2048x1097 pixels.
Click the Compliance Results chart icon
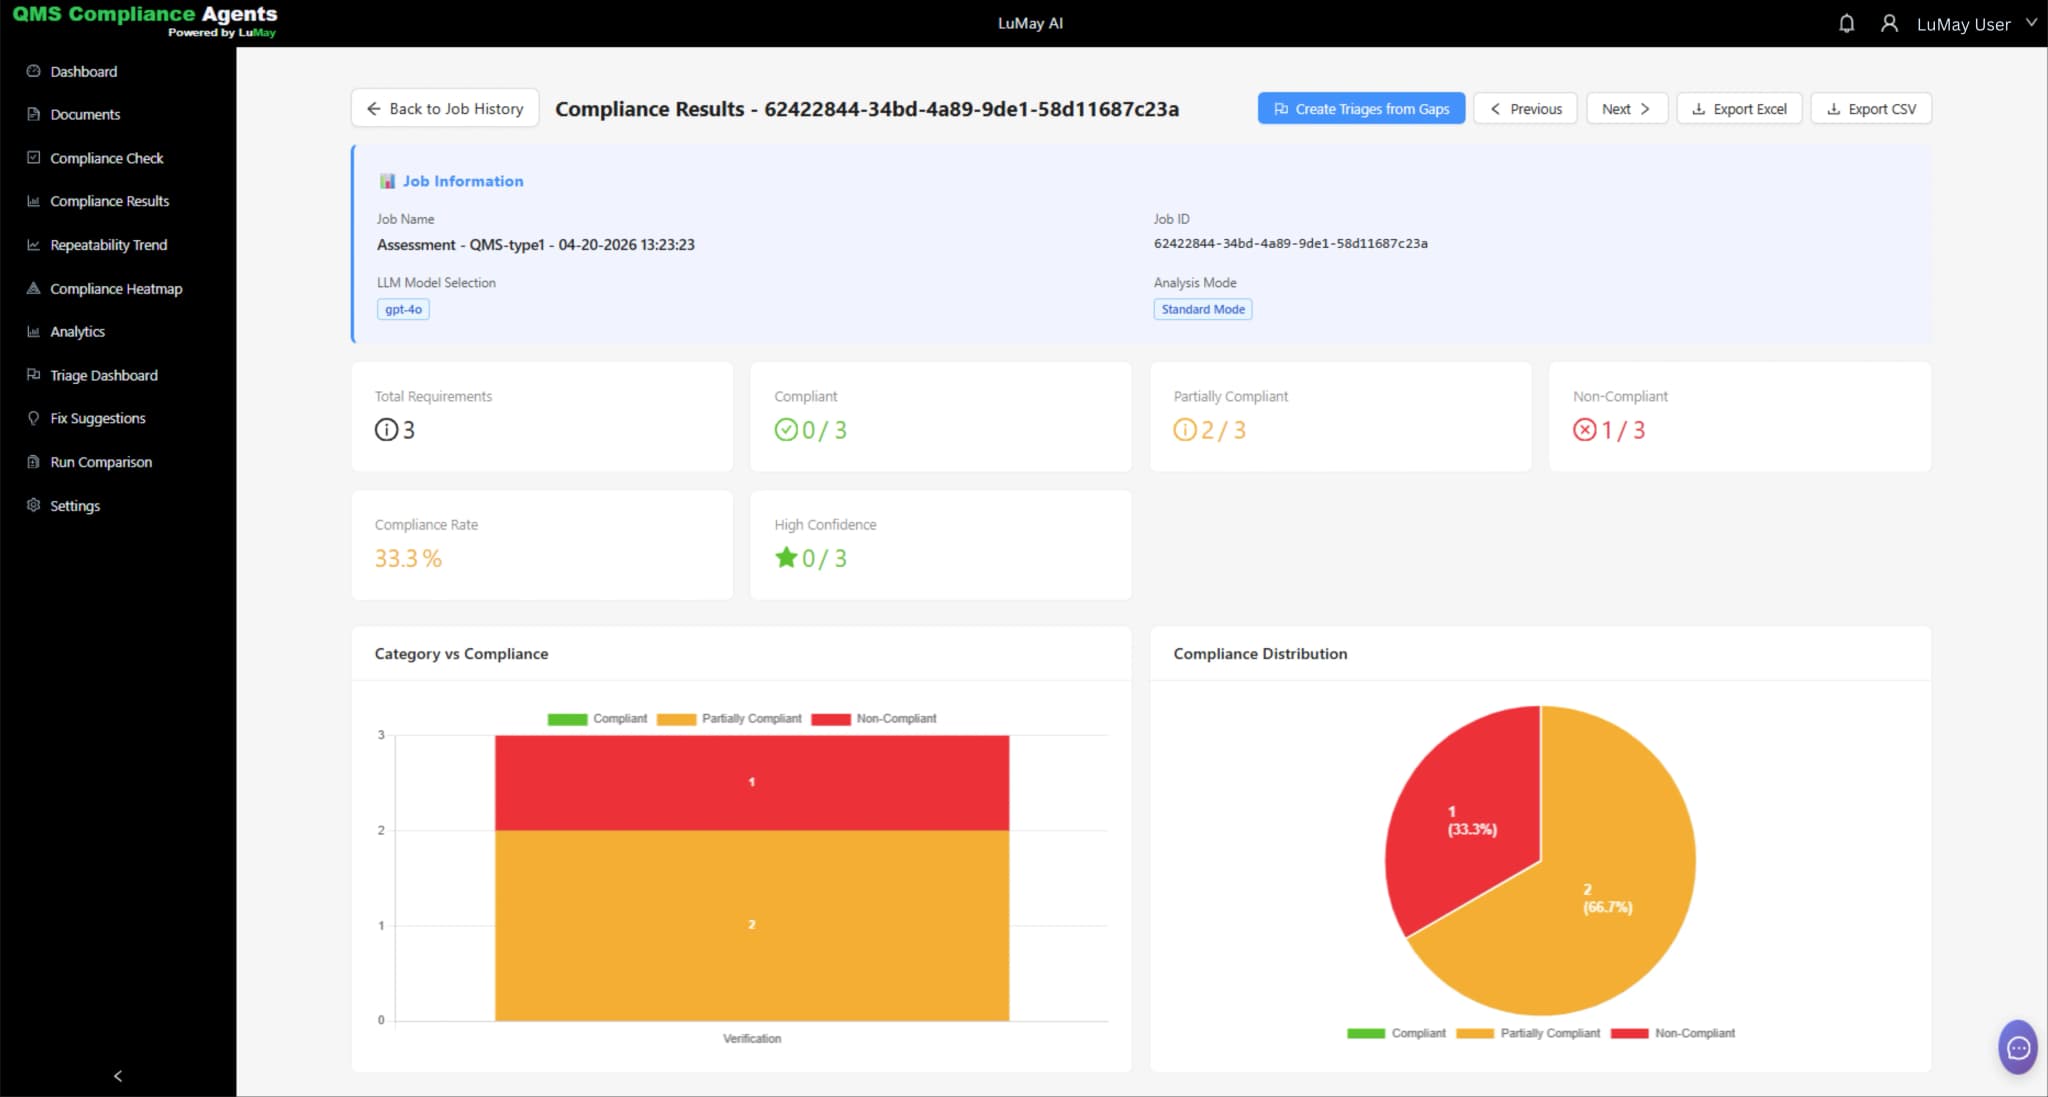pyautogui.click(x=33, y=201)
